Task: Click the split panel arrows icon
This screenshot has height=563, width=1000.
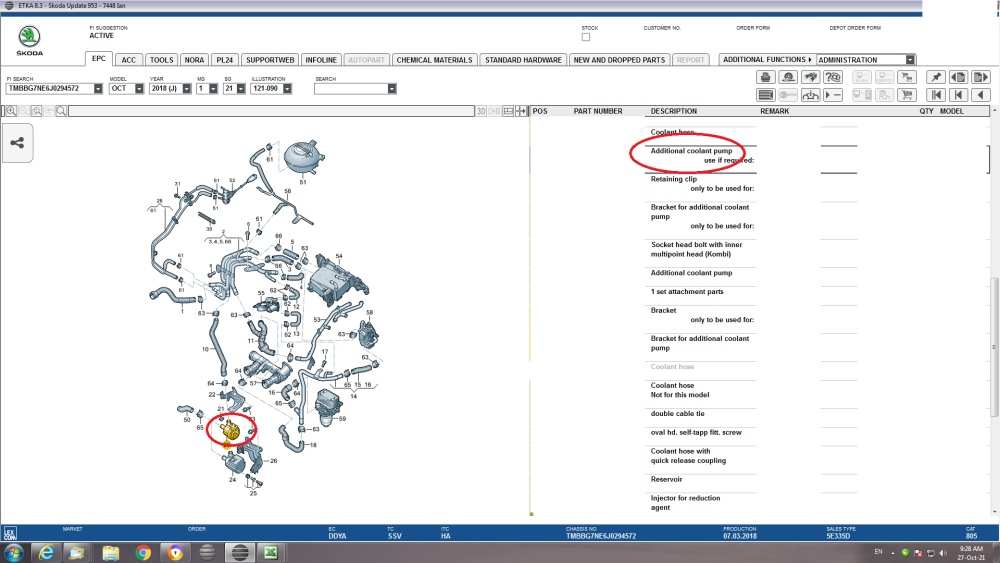Action: tap(520, 111)
